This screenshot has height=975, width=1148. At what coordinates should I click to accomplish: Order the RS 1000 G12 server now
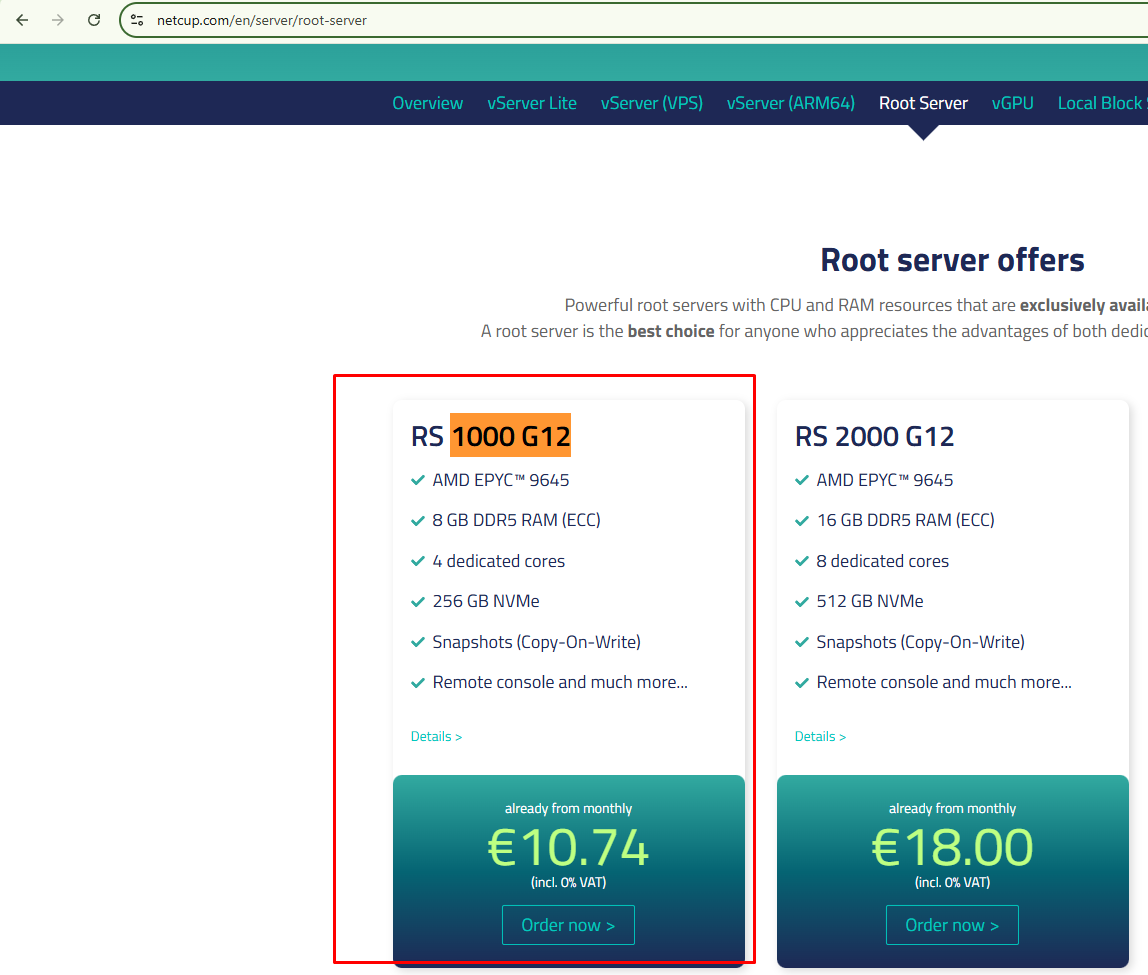click(x=568, y=925)
